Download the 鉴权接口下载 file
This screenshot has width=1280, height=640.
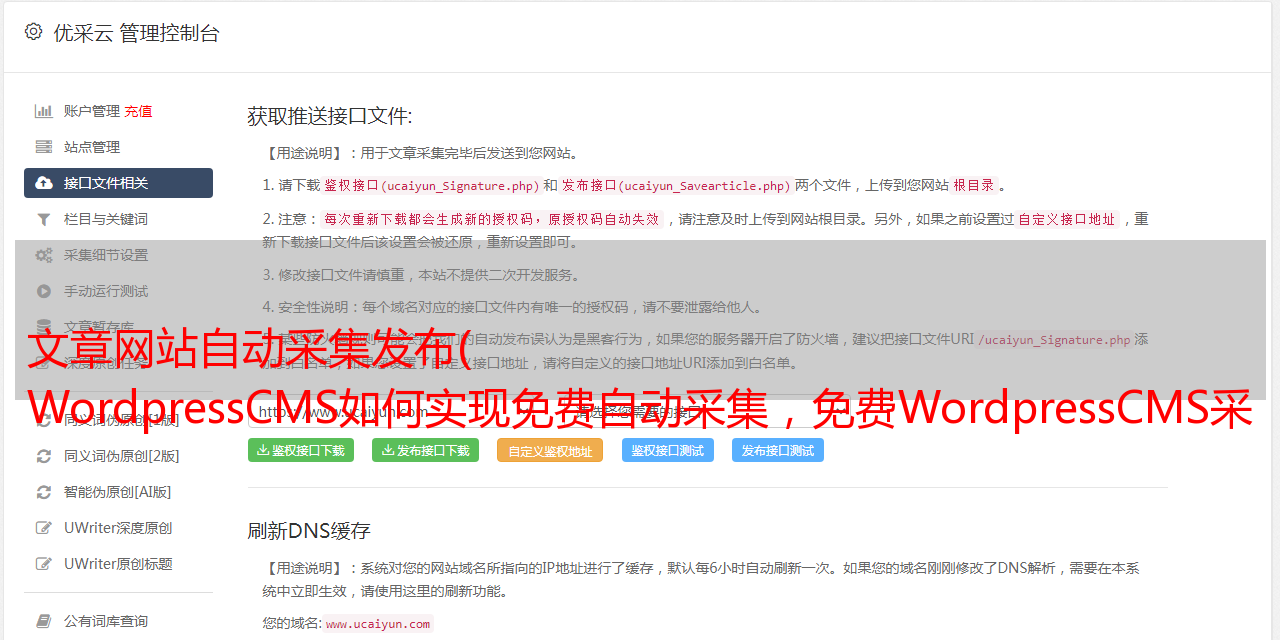301,450
